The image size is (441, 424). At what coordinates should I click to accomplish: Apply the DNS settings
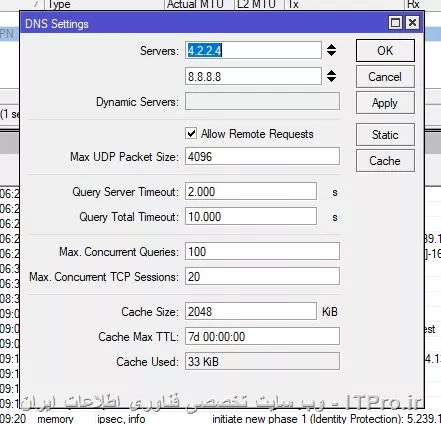pos(385,103)
